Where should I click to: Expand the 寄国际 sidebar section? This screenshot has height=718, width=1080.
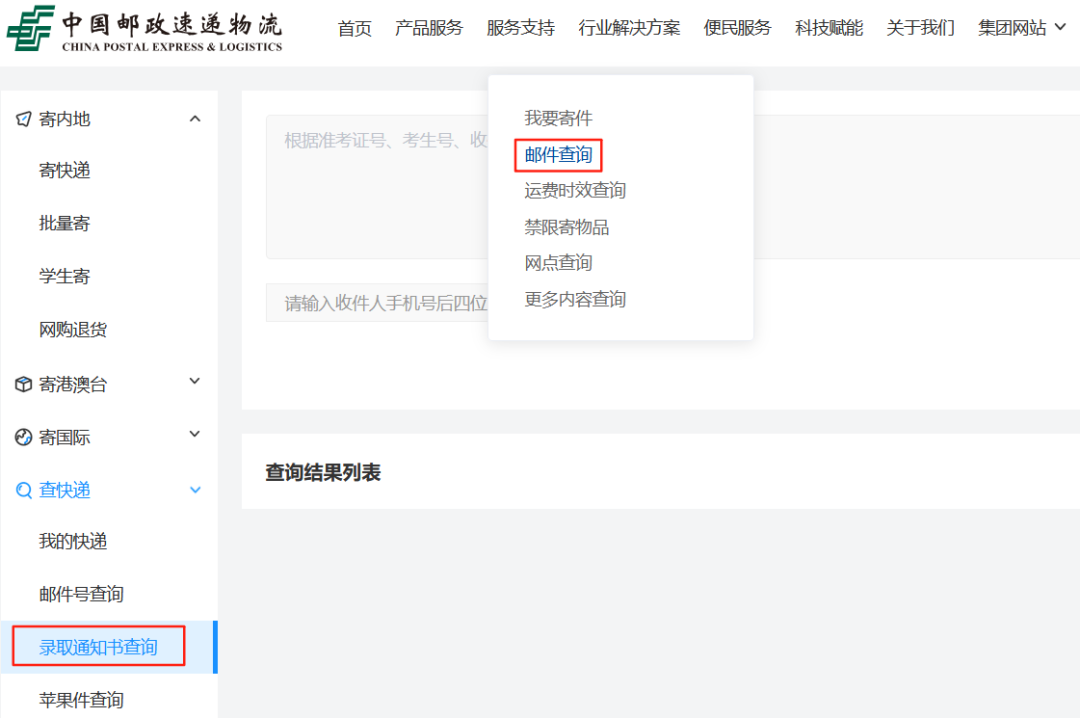194,435
